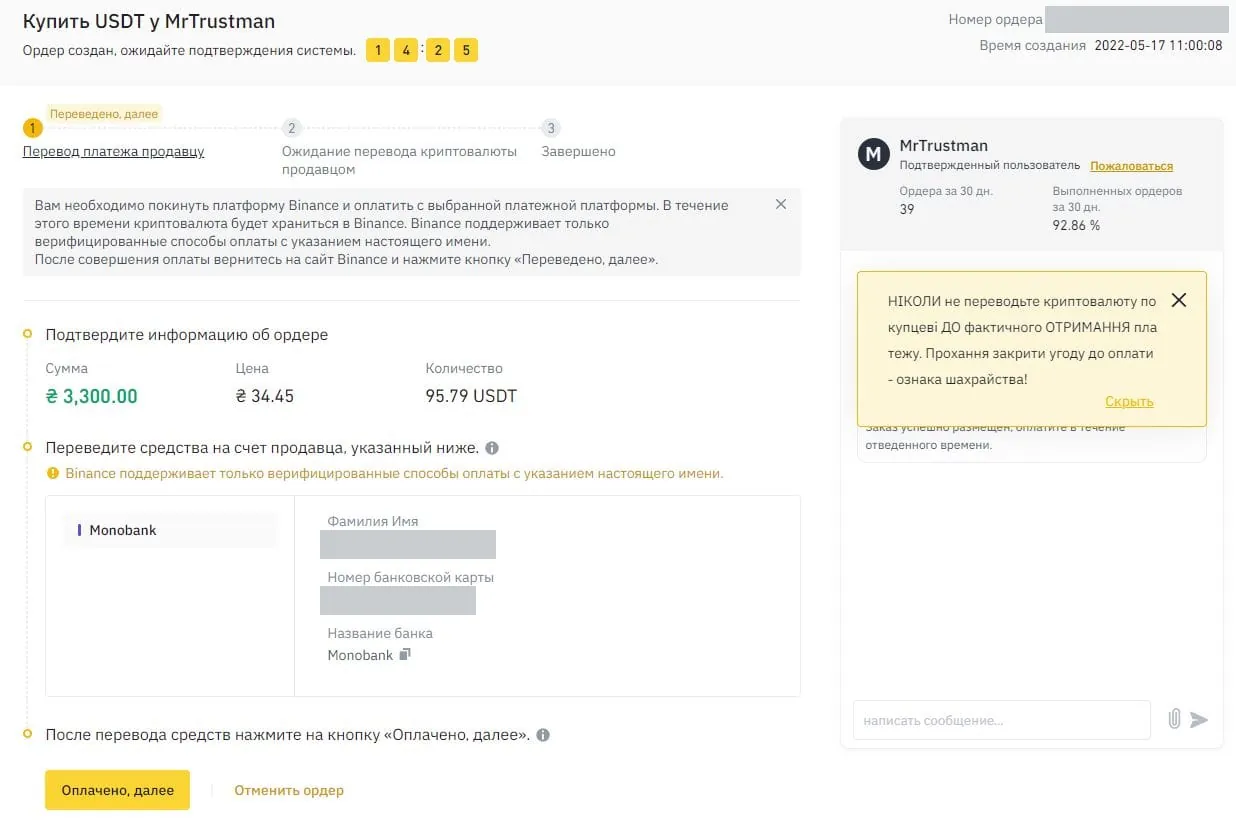The width and height of the screenshot is (1236, 836).
Task: Click the 'Номер банковской карты' label
Action: coord(411,577)
